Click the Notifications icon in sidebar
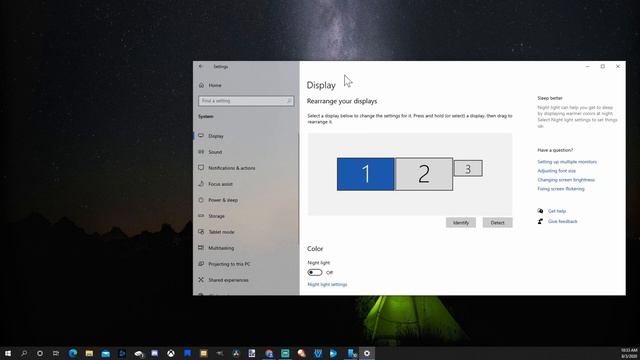 pos(201,167)
